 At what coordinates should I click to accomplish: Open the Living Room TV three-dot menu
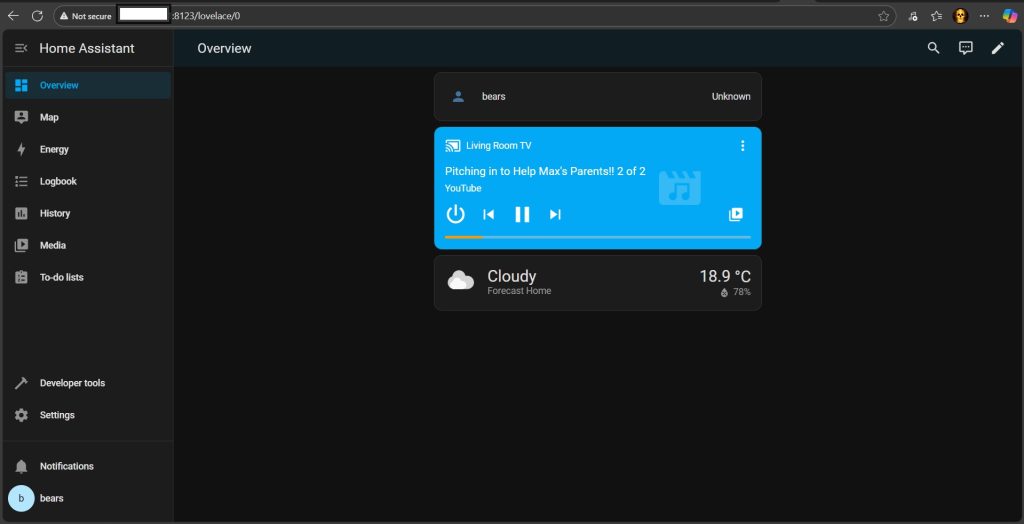tap(742, 146)
